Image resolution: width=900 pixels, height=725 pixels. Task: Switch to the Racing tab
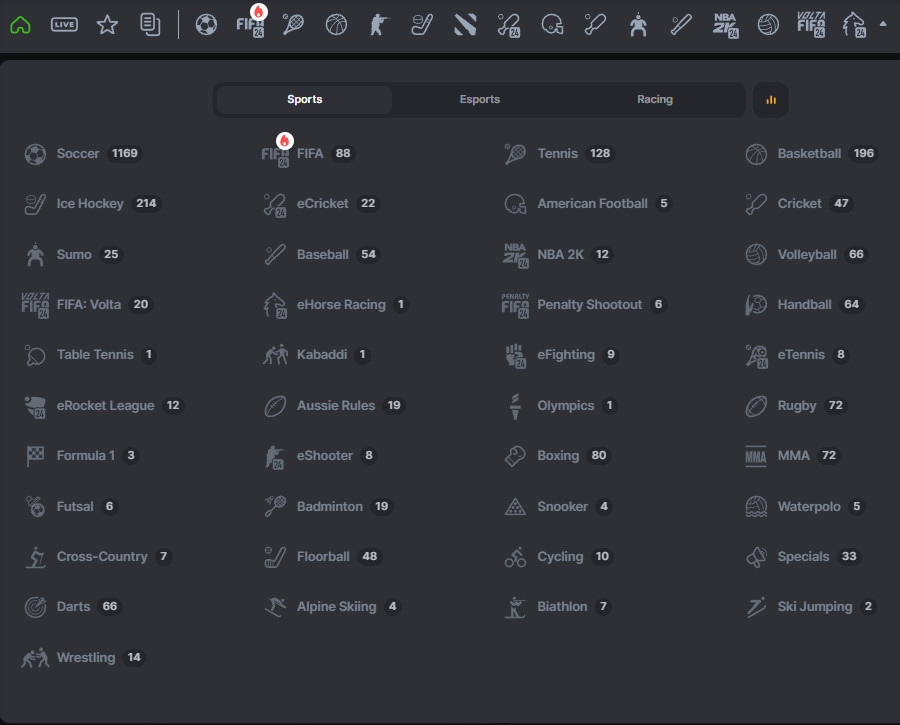click(654, 100)
